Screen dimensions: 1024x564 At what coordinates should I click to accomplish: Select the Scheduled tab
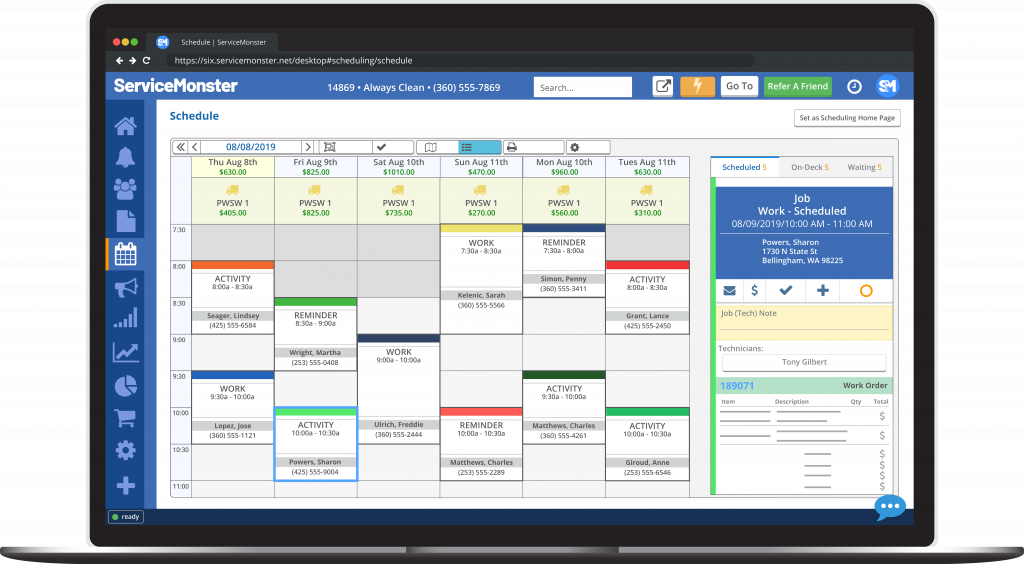(744, 167)
